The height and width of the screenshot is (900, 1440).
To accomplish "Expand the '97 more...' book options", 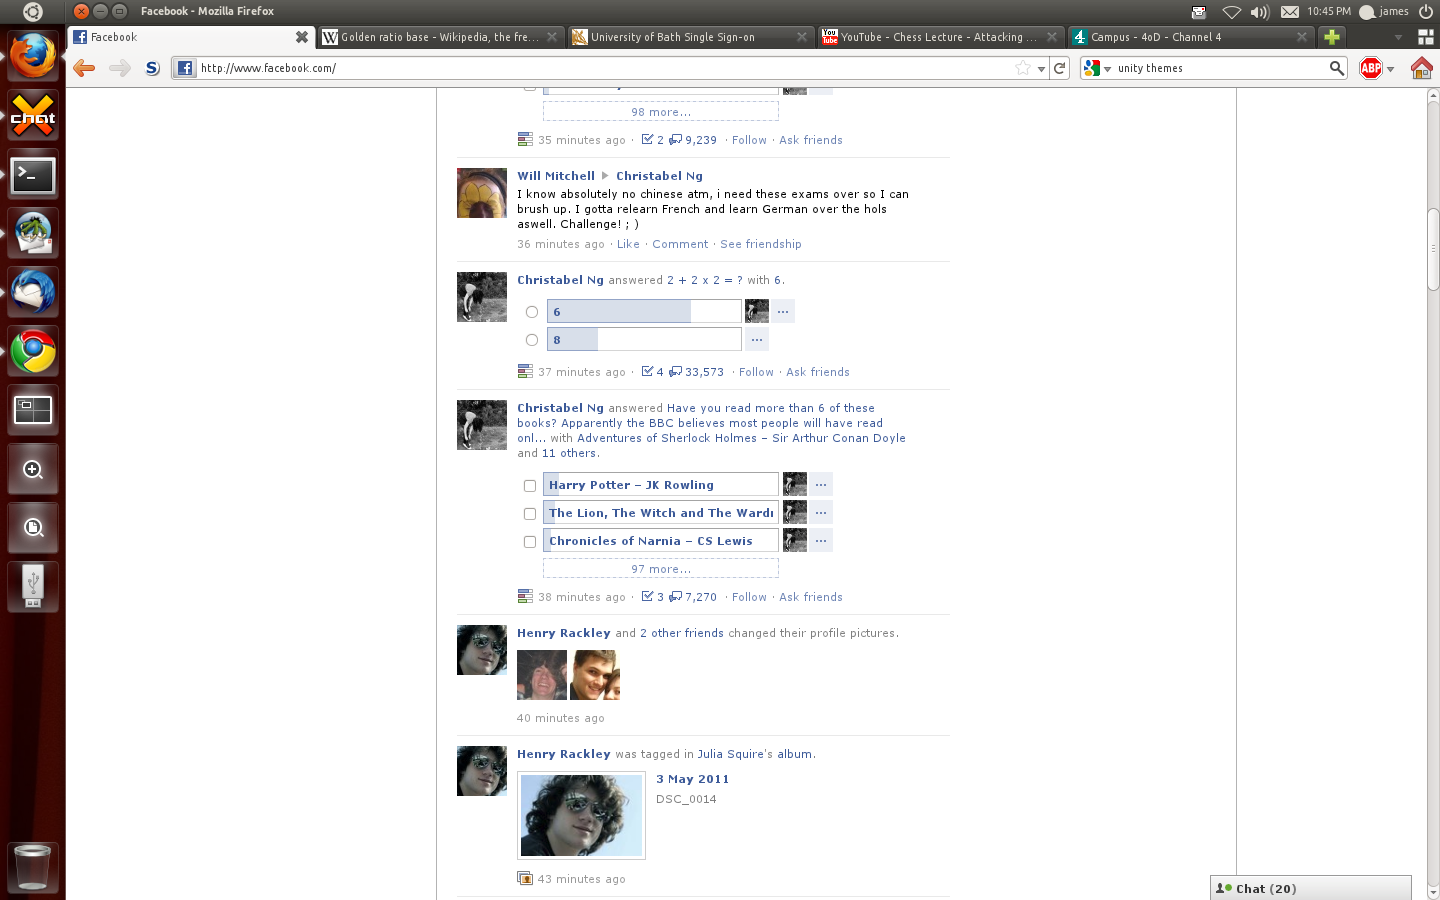I will (x=660, y=569).
